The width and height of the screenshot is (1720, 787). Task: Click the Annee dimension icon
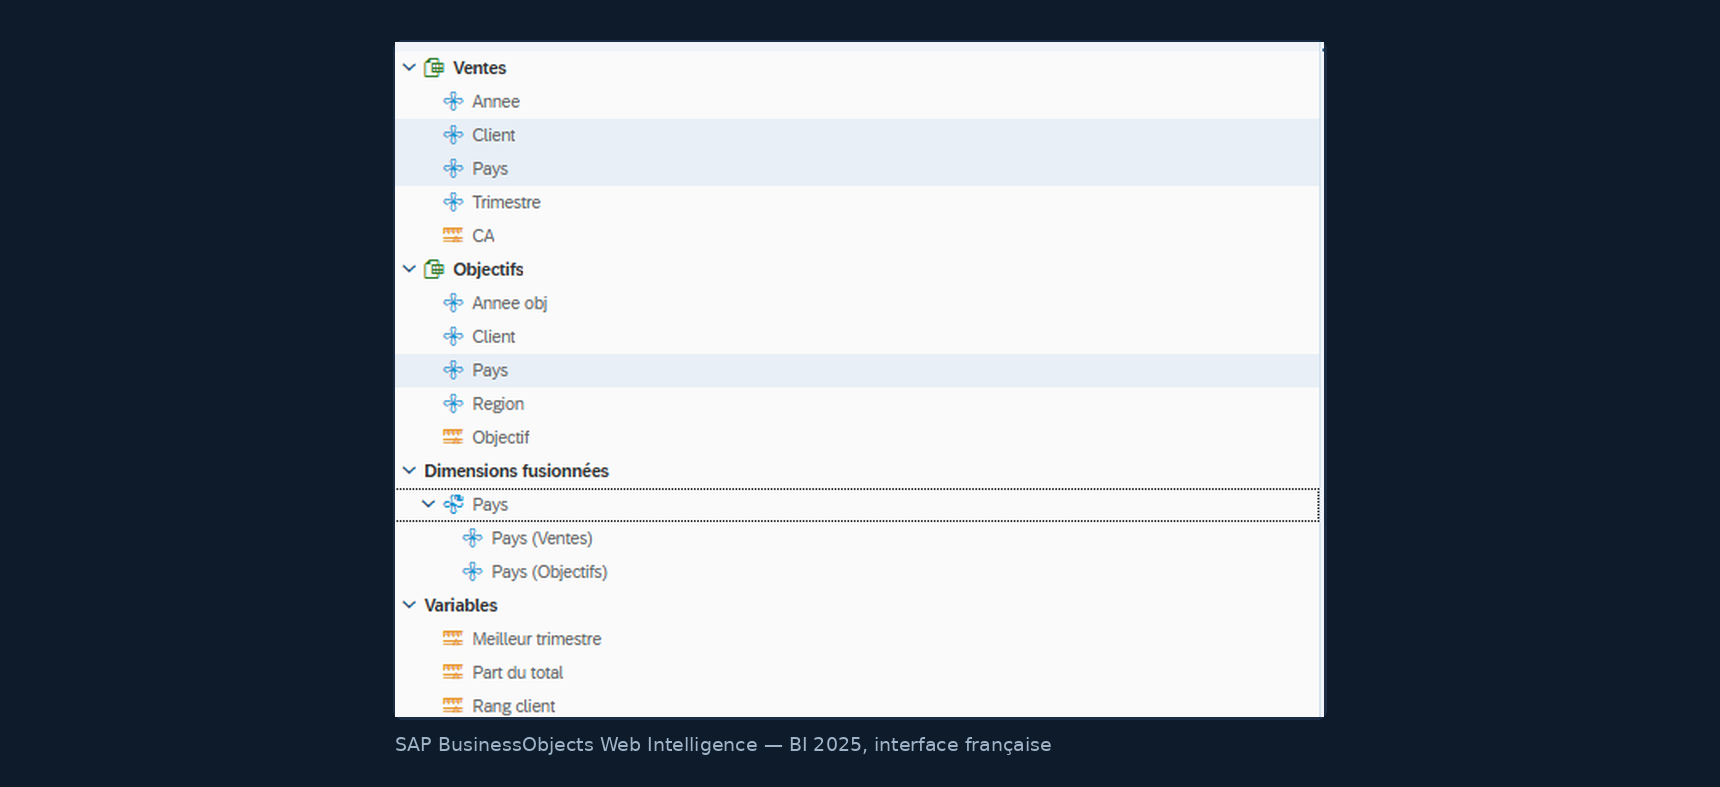click(x=453, y=101)
